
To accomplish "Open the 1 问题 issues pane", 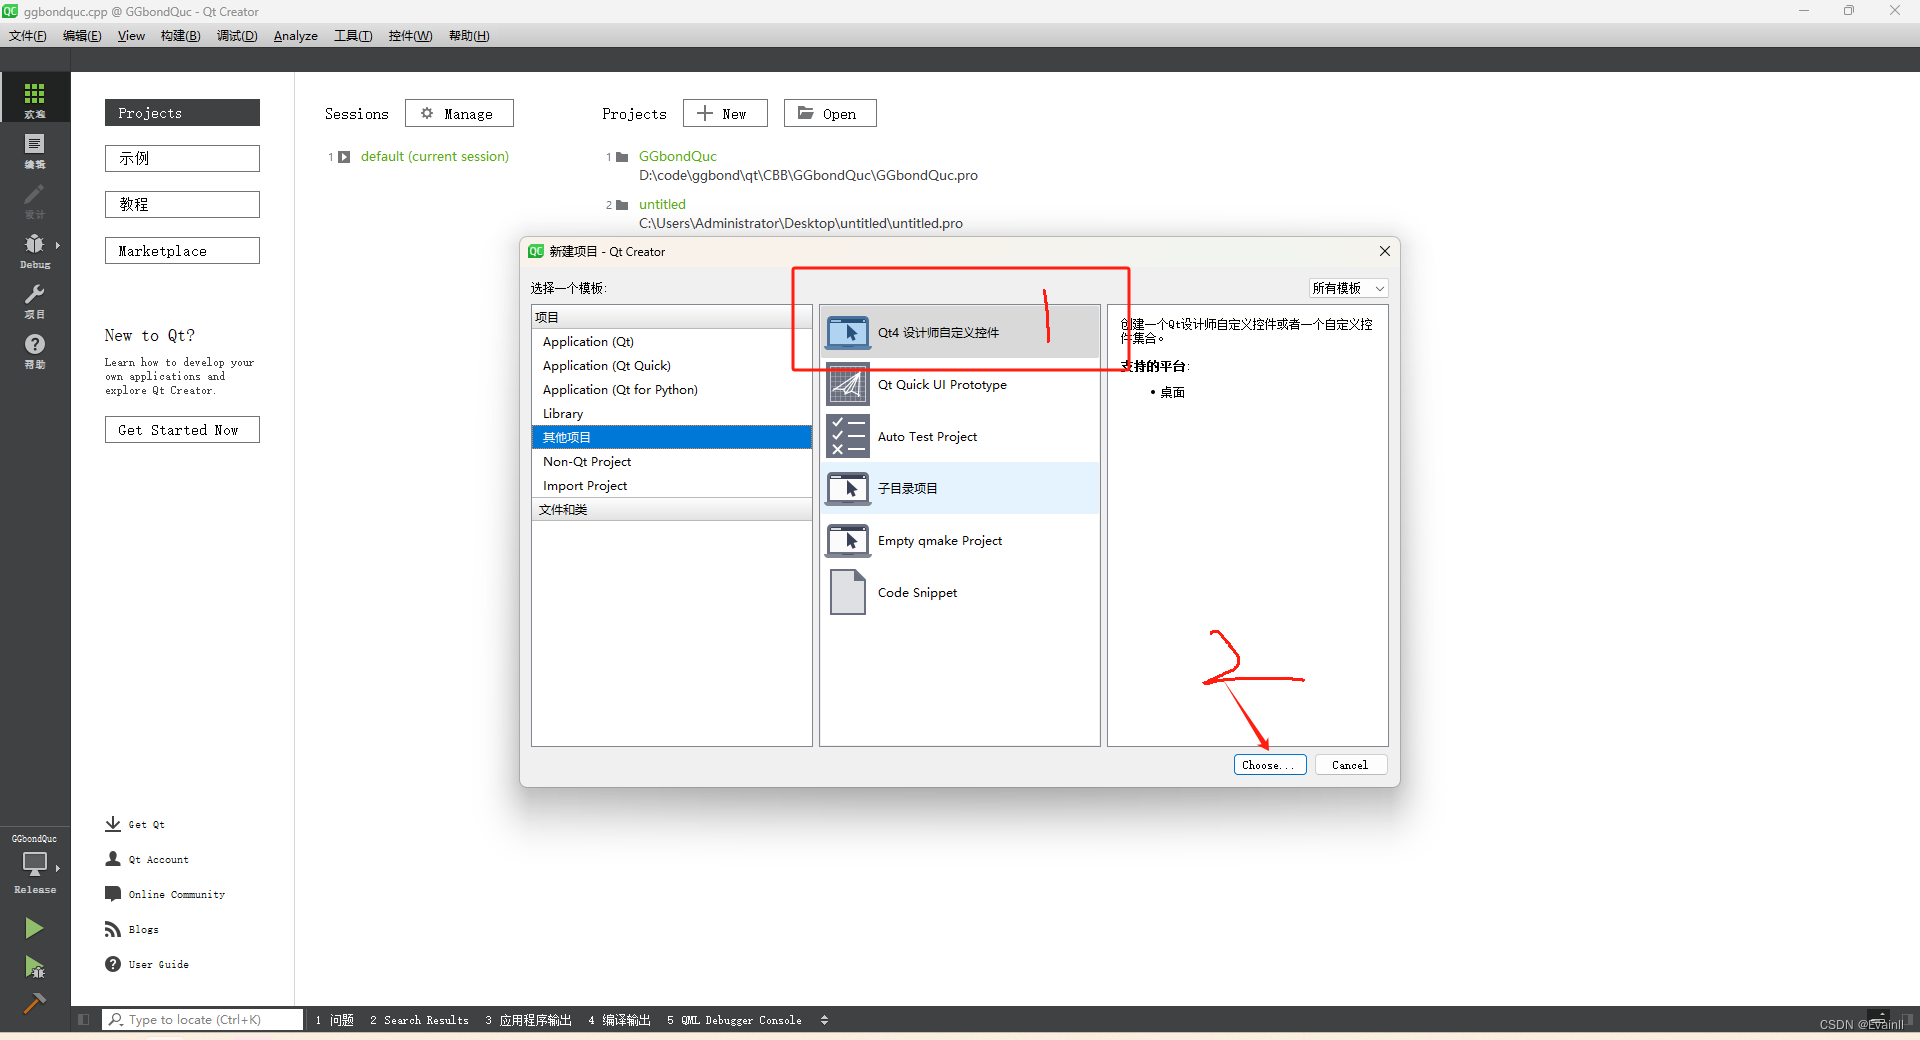I will click(334, 1020).
